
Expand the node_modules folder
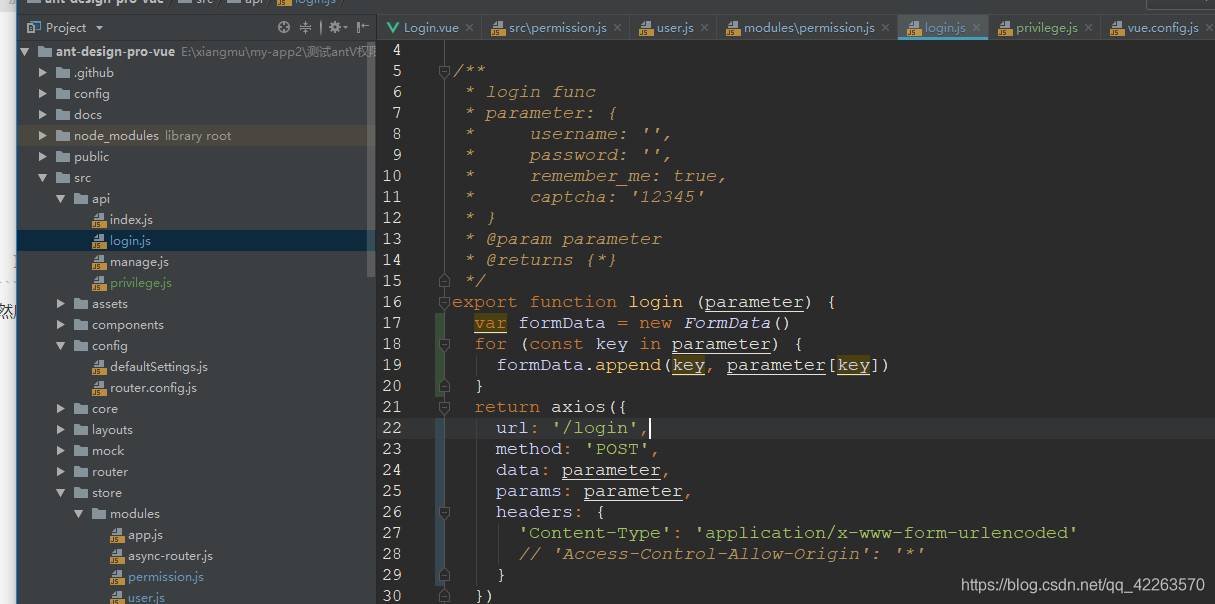42,135
